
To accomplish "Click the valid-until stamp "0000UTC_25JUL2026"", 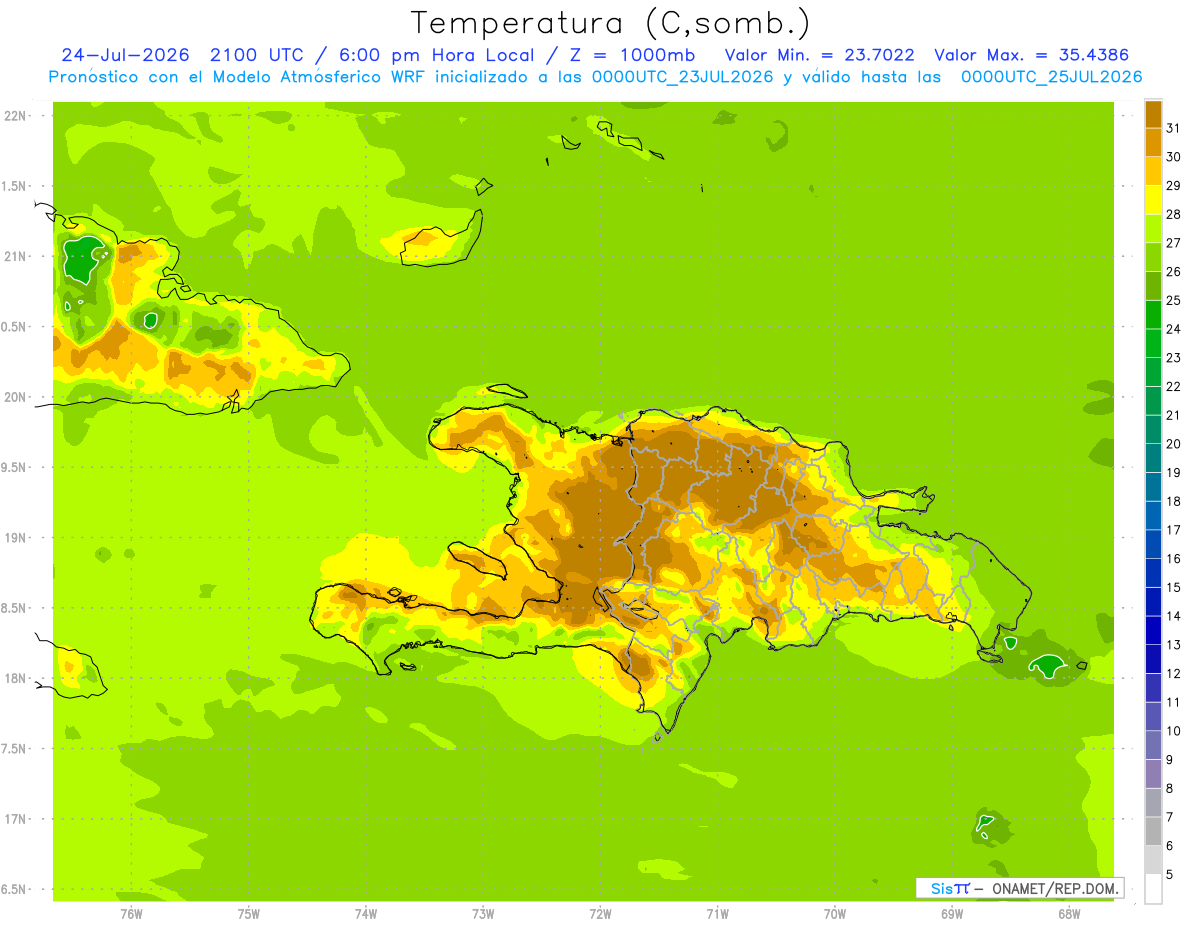I will click(1052, 77).
